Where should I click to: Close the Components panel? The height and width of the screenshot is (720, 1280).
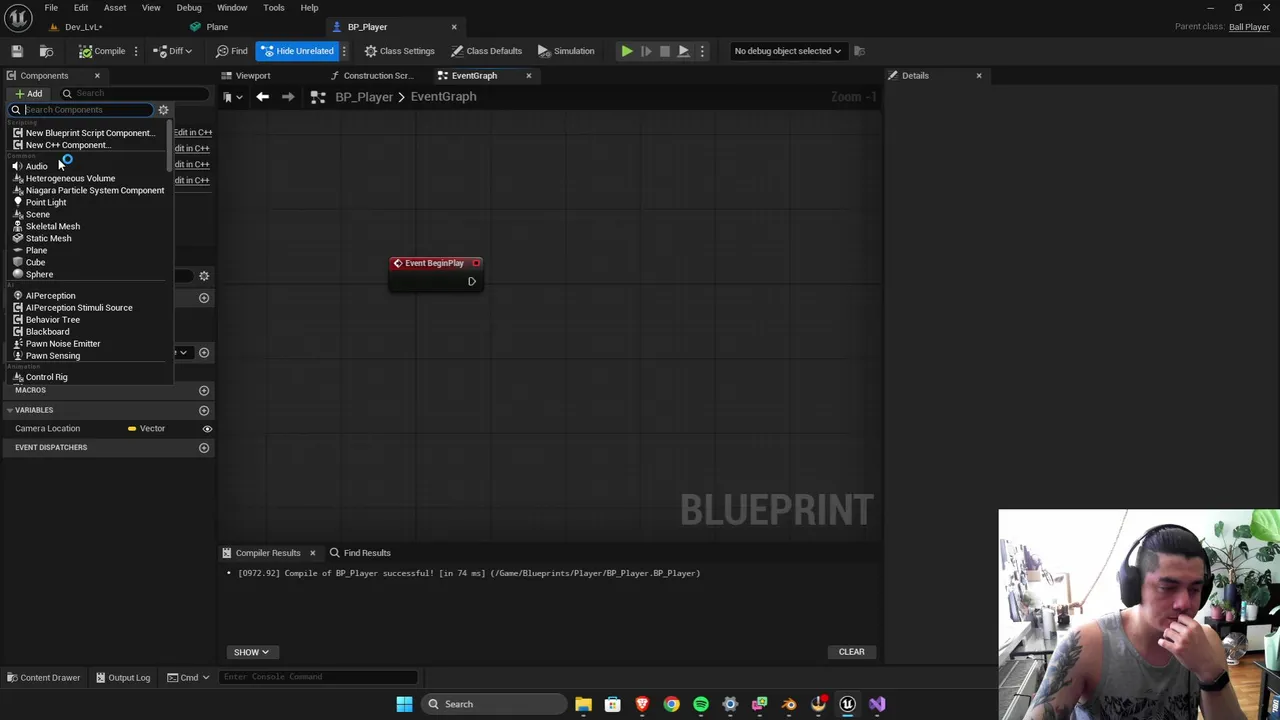tap(97, 76)
